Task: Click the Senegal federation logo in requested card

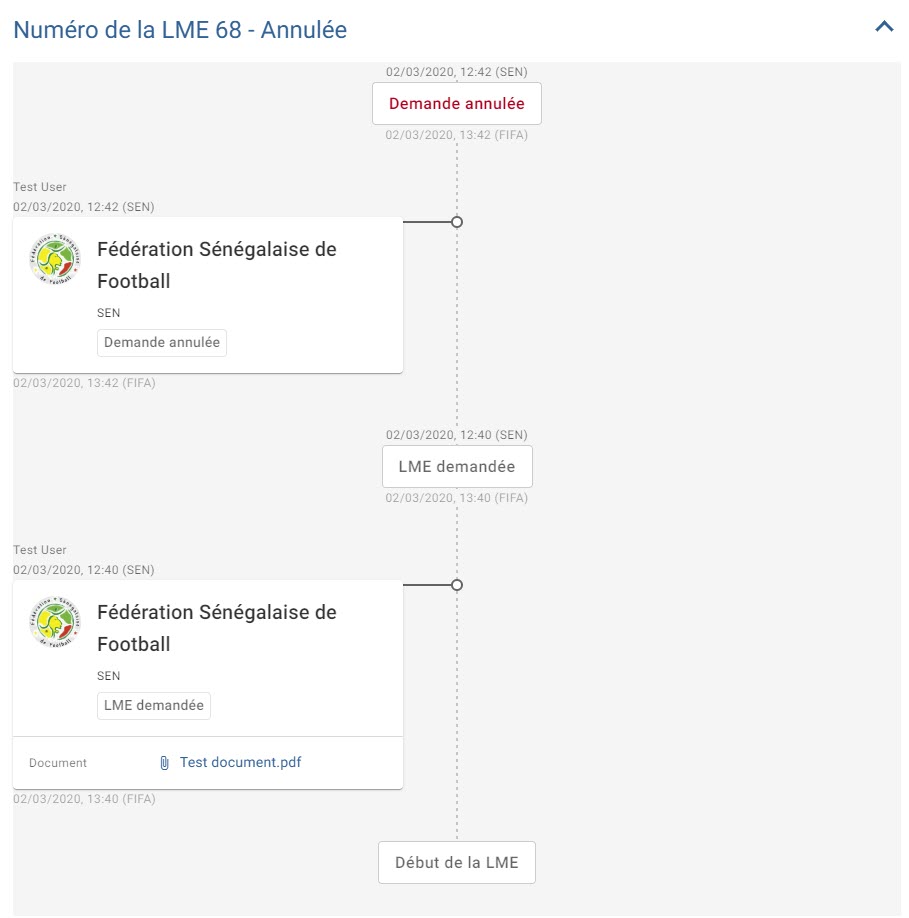Action: coord(55,622)
